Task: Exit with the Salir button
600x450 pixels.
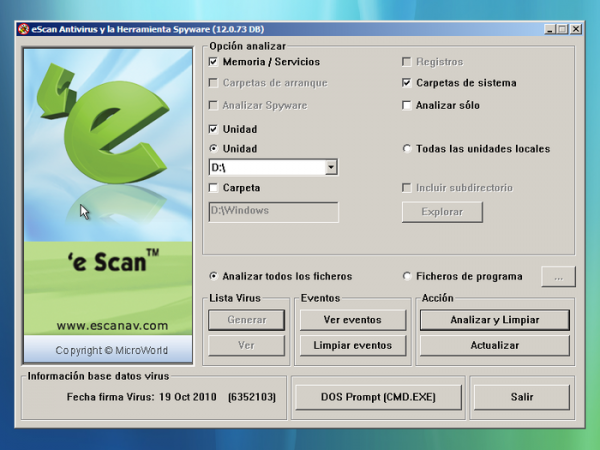Action: pos(522,397)
